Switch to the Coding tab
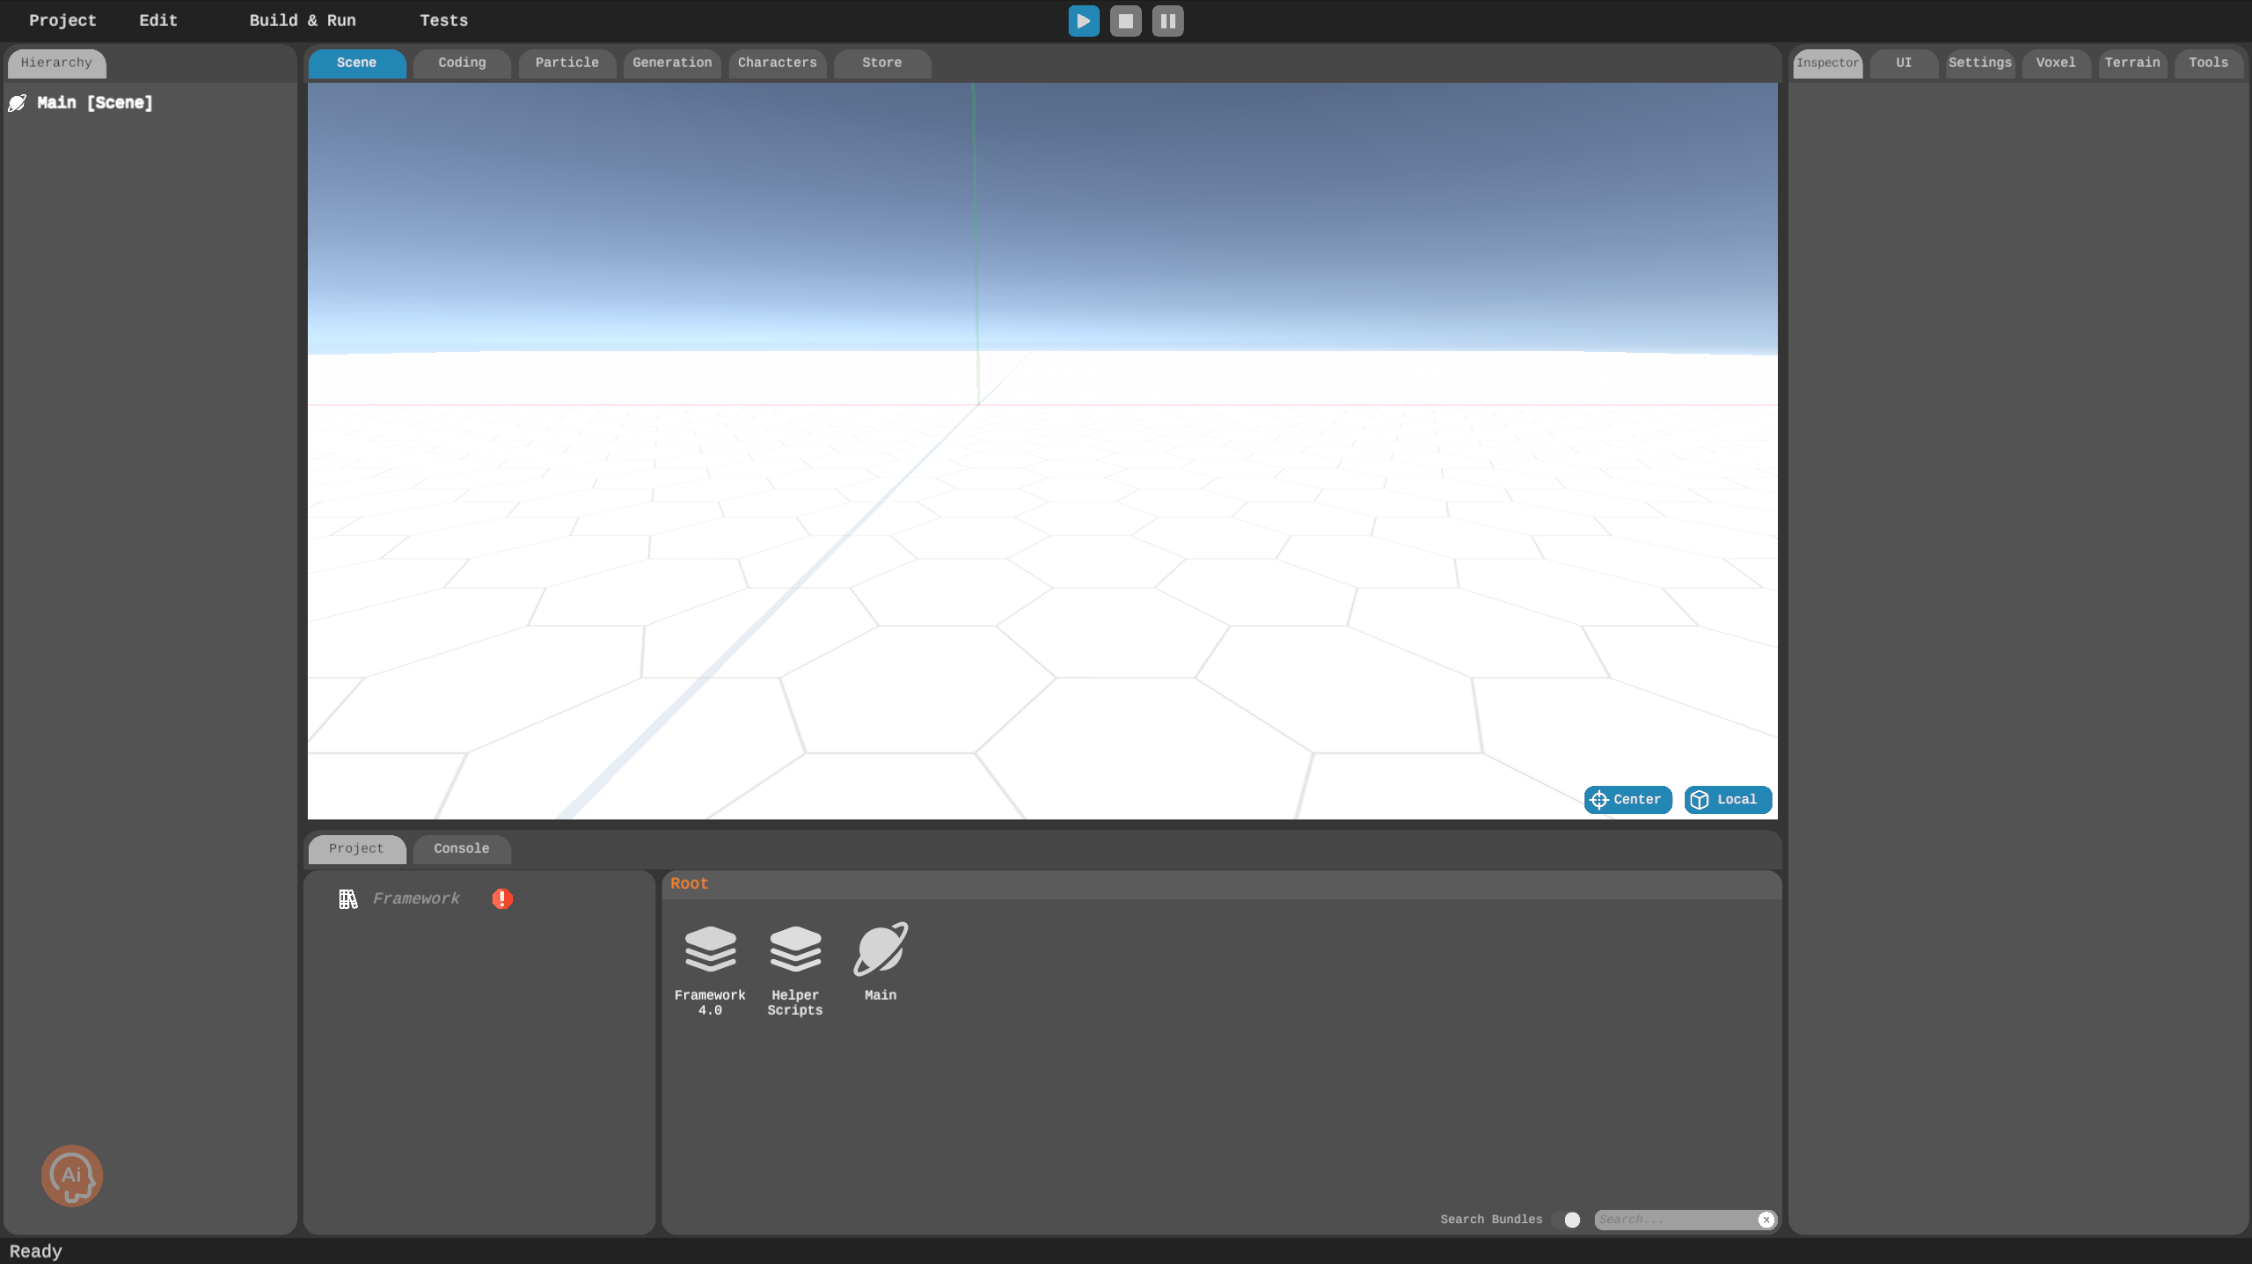2252x1264 pixels. (461, 63)
